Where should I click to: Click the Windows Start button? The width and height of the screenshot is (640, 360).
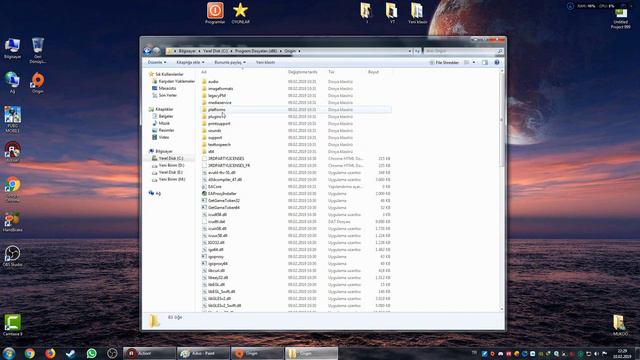point(9,353)
